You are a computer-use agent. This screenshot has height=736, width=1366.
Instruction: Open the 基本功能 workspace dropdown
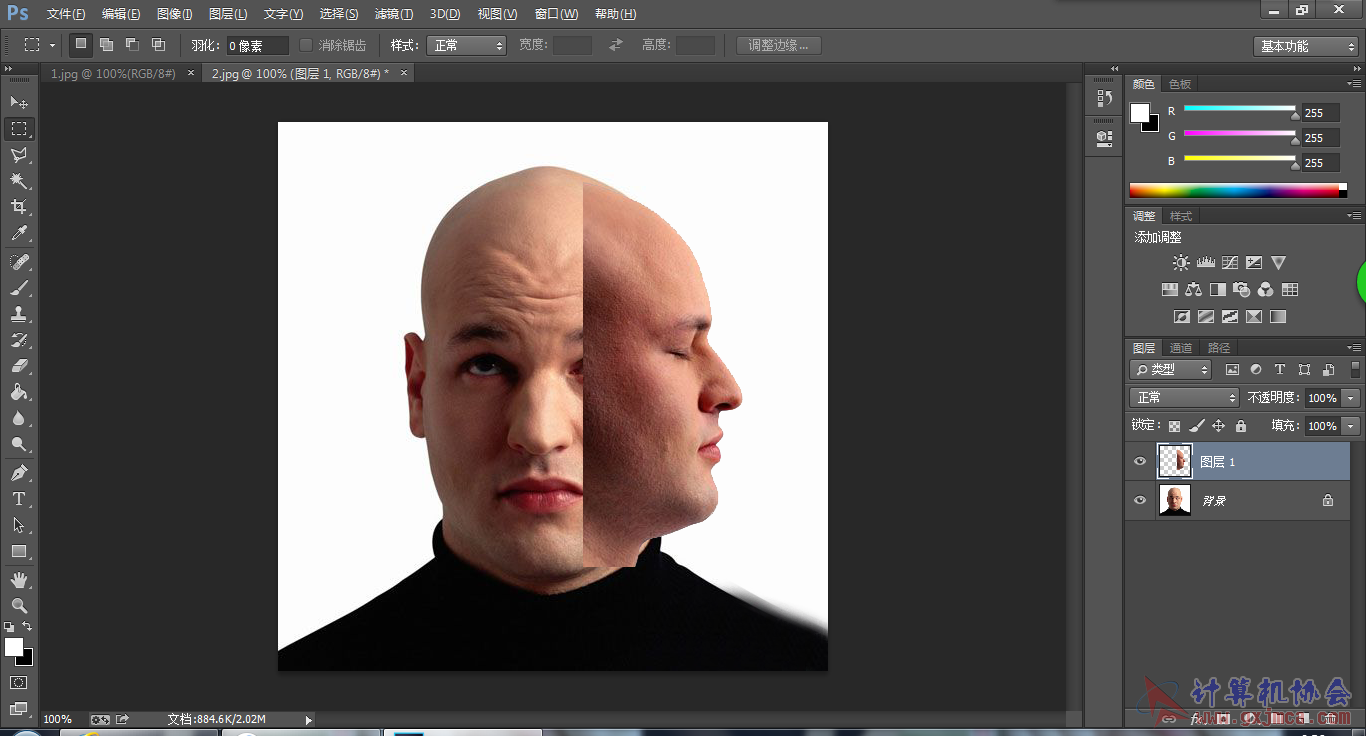point(1305,46)
